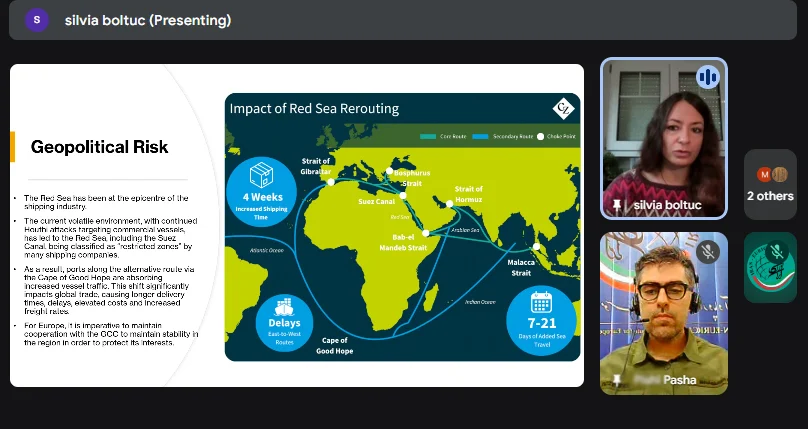The width and height of the screenshot is (808, 429).
Task: Click the "silvia boltuc (Presenting)" header label
Action: point(147,20)
